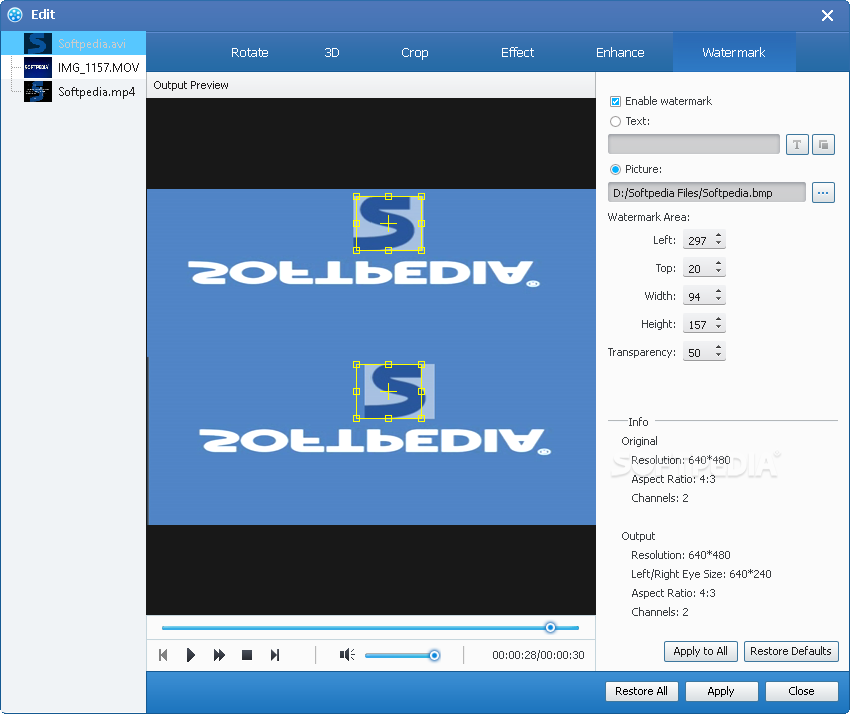Increase the Left value

(718, 236)
